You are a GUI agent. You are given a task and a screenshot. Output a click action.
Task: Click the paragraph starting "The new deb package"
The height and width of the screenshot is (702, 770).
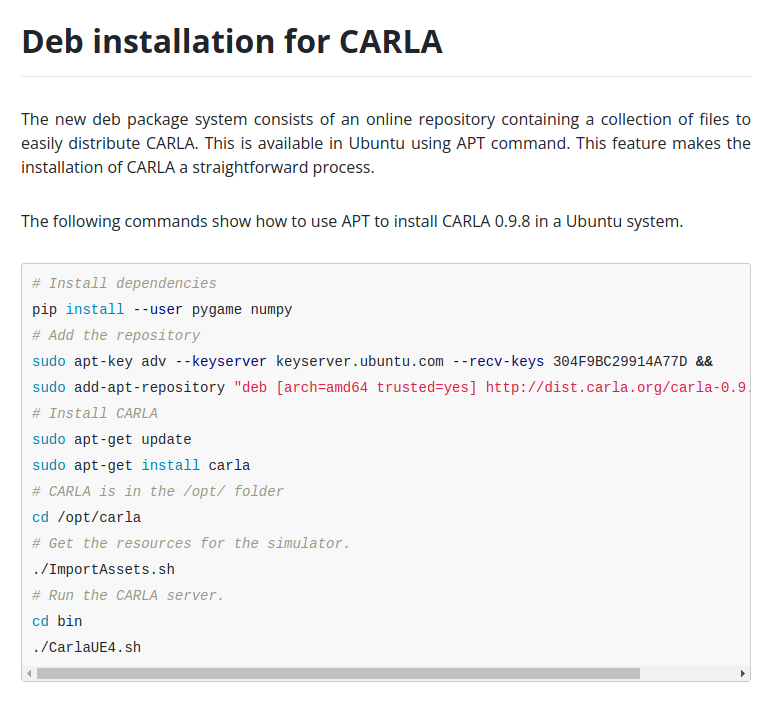pos(385,143)
